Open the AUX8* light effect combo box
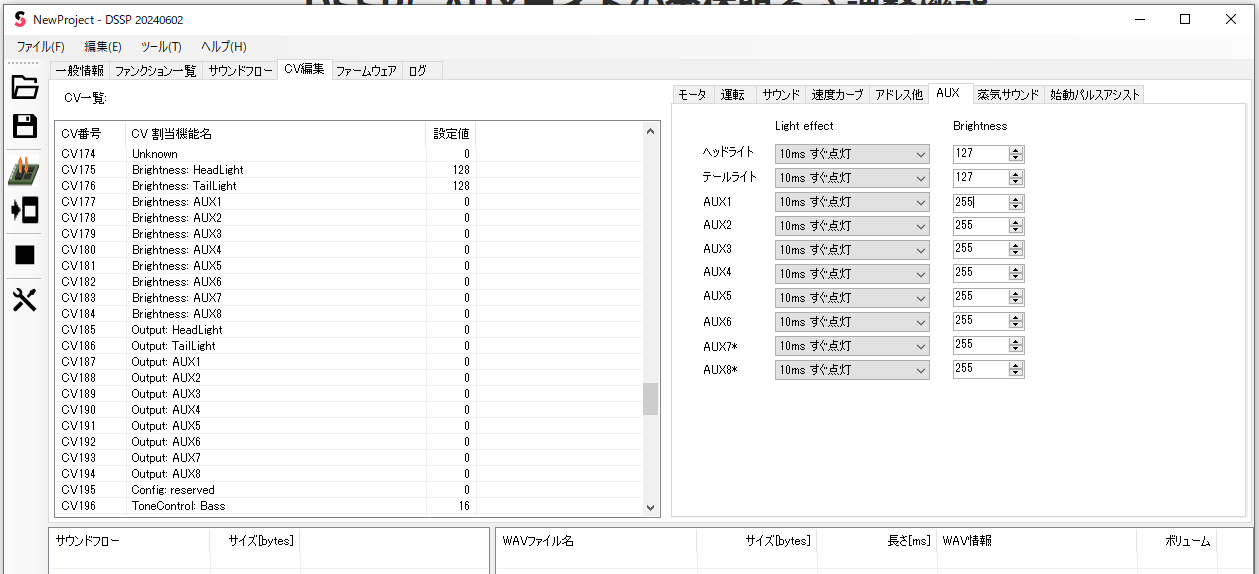This screenshot has width=1259, height=574. pos(851,370)
